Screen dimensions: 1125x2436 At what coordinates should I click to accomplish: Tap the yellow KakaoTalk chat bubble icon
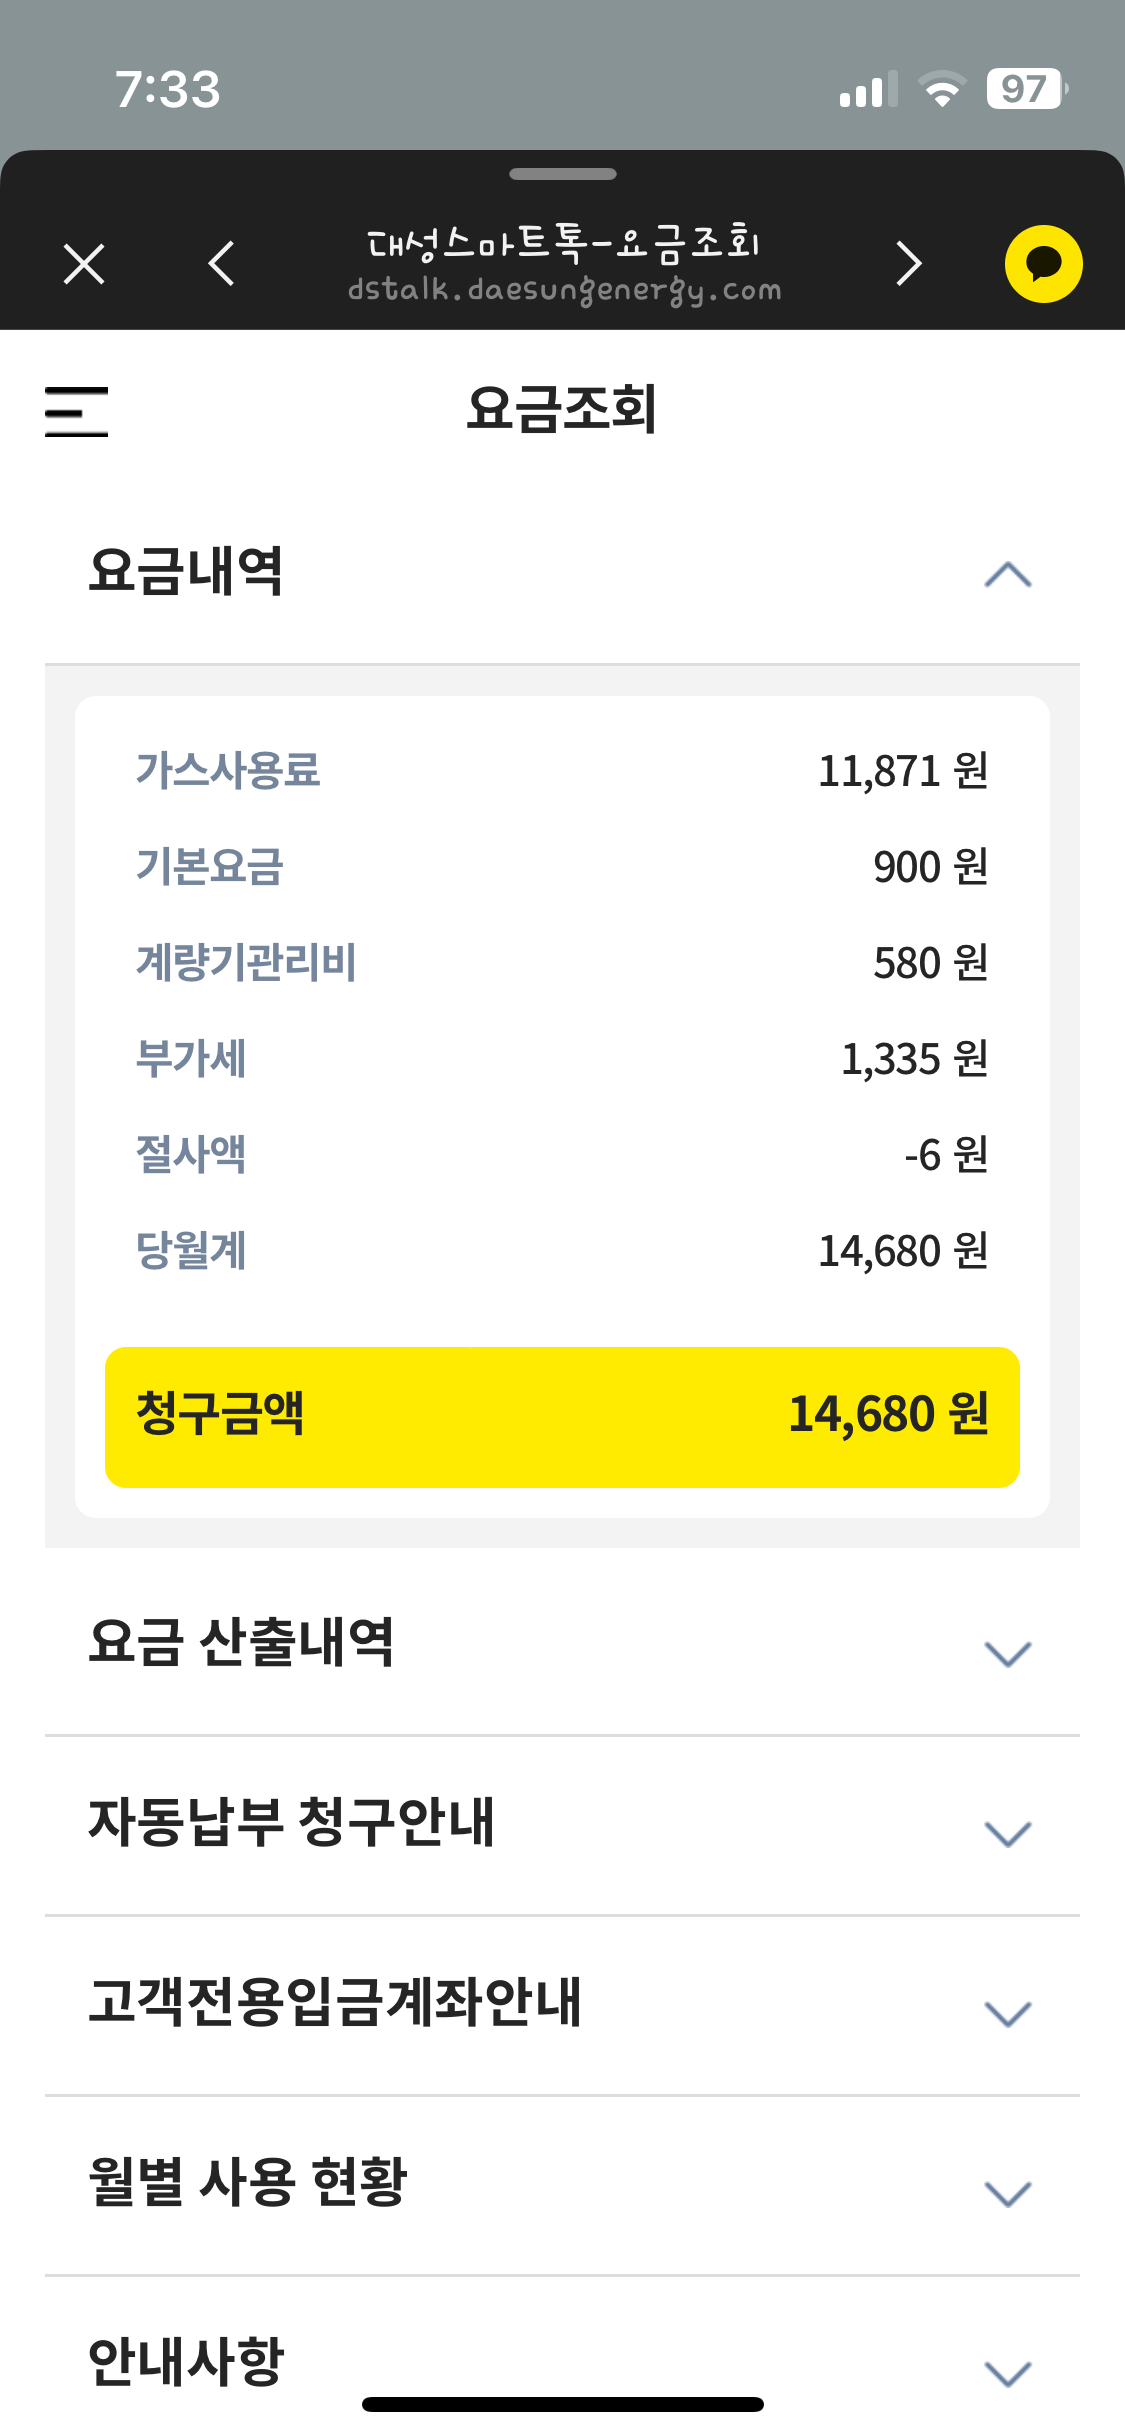(1043, 264)
